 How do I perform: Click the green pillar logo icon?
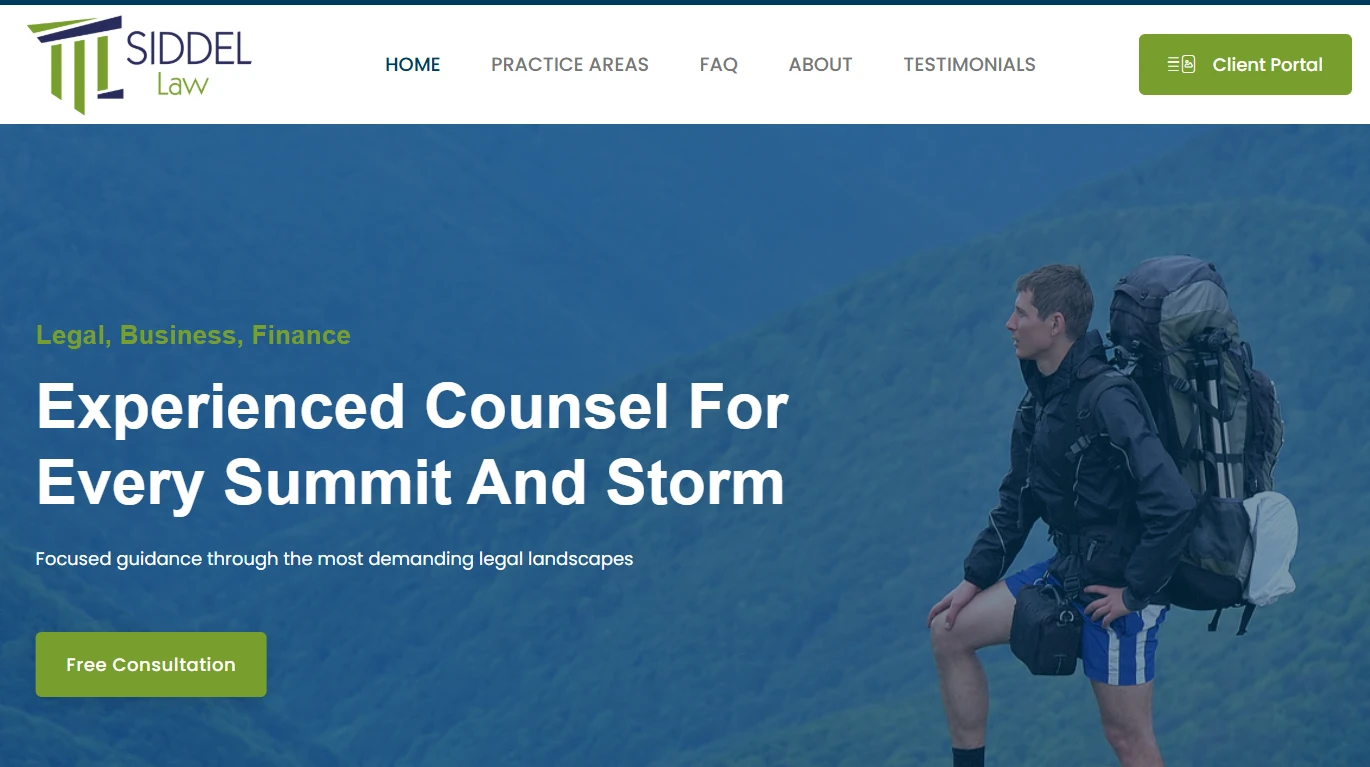pos(75,64)
